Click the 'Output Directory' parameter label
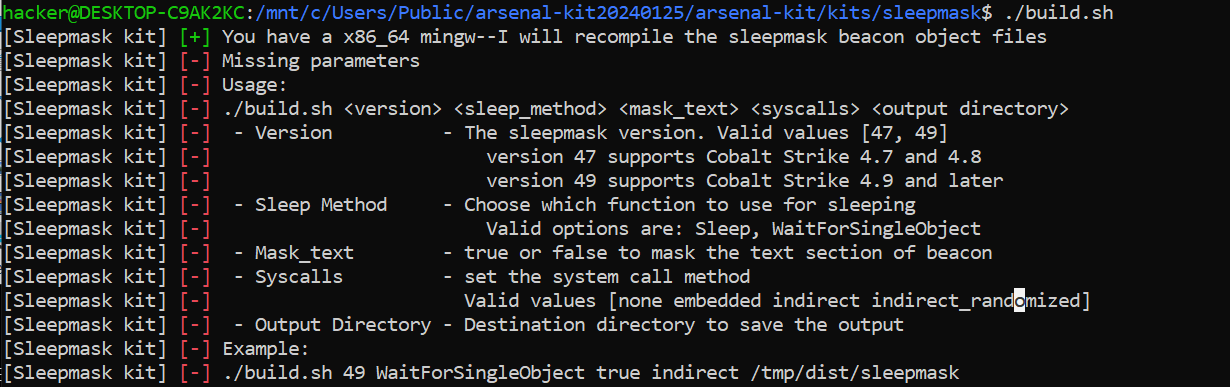Image resolution: width=1230 pixels, height=387 pixels. tap(343, 324)
